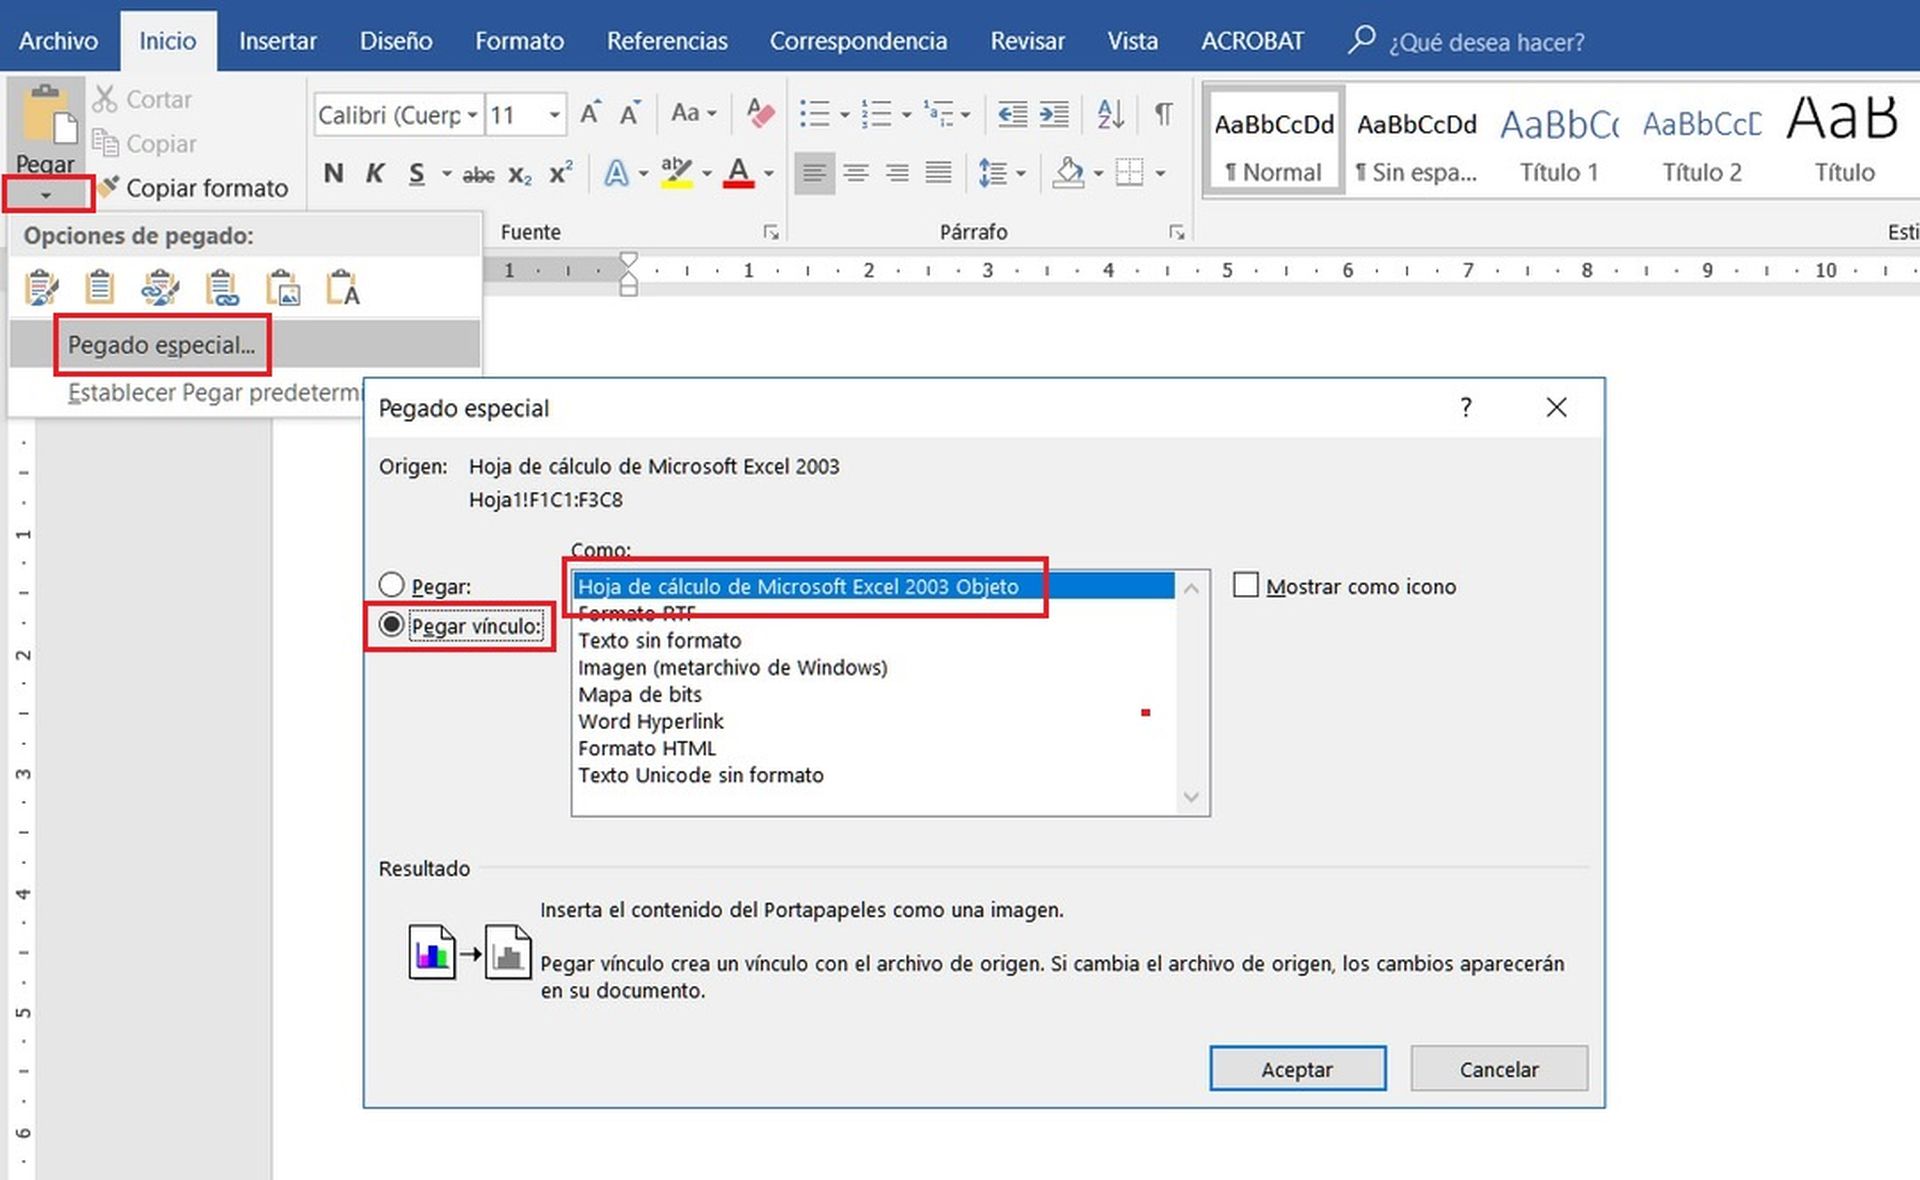Open the Pegado especial menu entry
The height and width of the screenshot is (1180, 1920).
(x=160, y=345)
